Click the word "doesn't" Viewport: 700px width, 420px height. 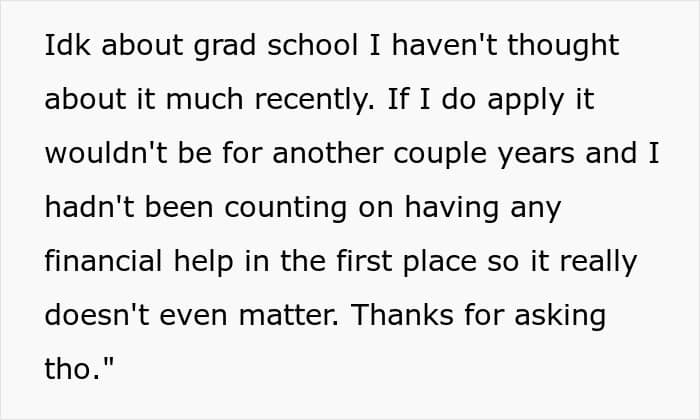coord(97,315)
